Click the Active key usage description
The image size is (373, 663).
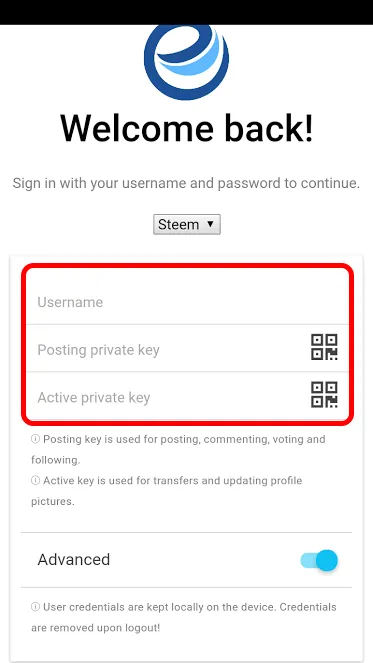pos(167,491)
